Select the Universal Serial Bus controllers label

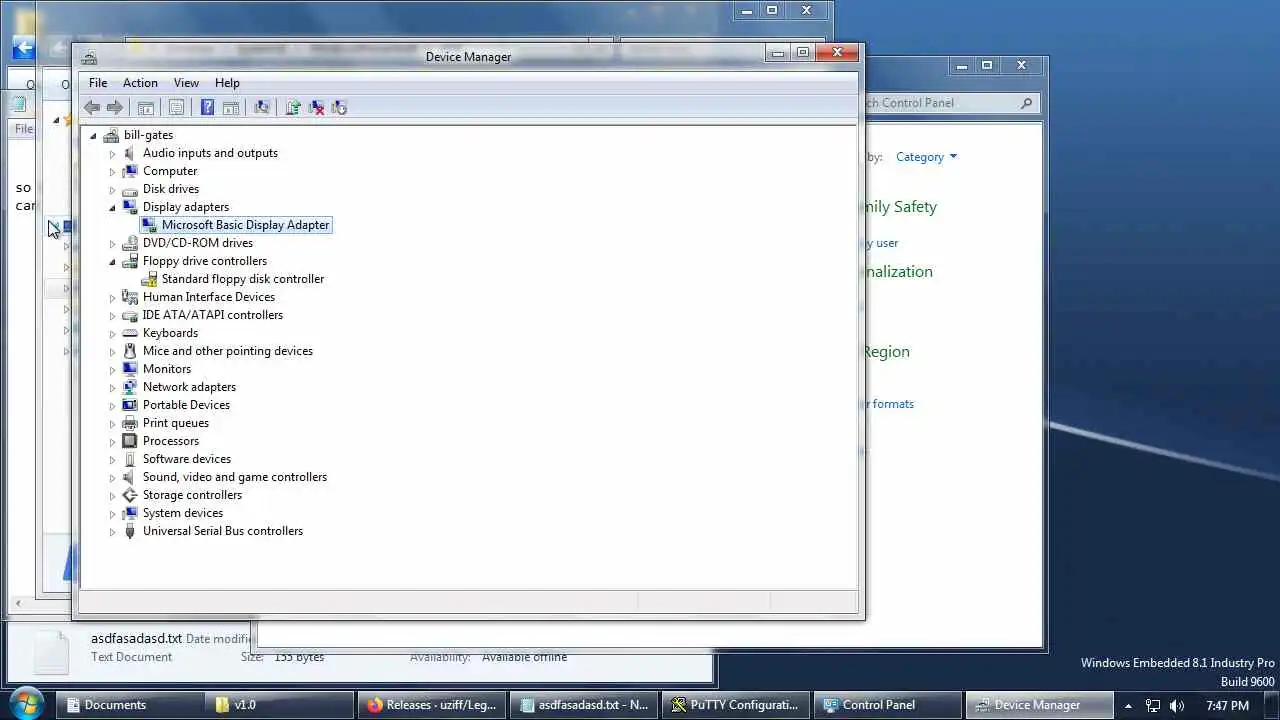coord(223,531)
